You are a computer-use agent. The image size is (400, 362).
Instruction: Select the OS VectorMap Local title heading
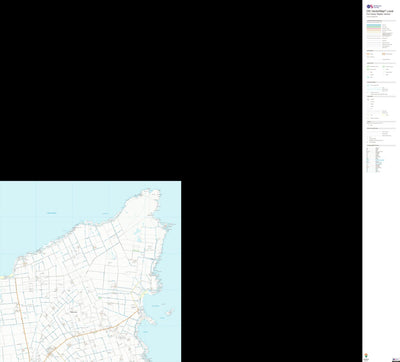click(x=380, y=11)
